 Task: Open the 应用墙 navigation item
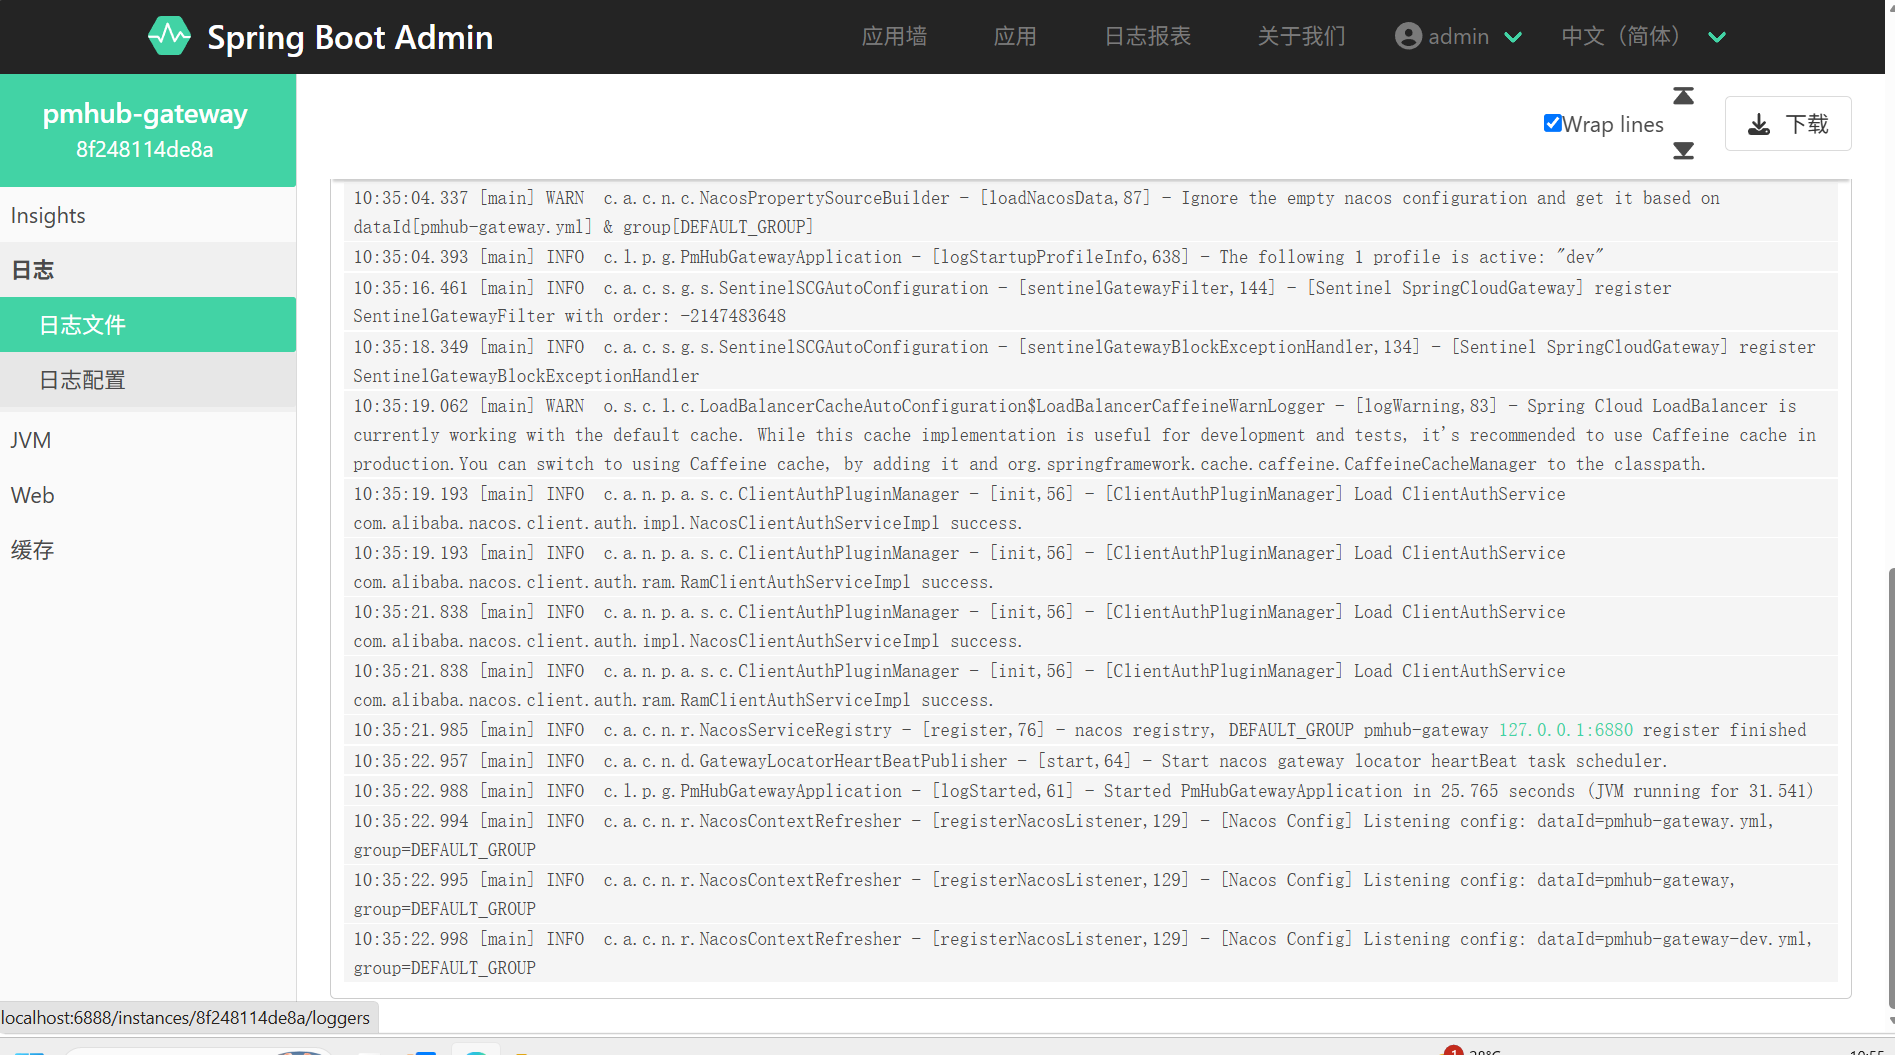coord(894,37)
